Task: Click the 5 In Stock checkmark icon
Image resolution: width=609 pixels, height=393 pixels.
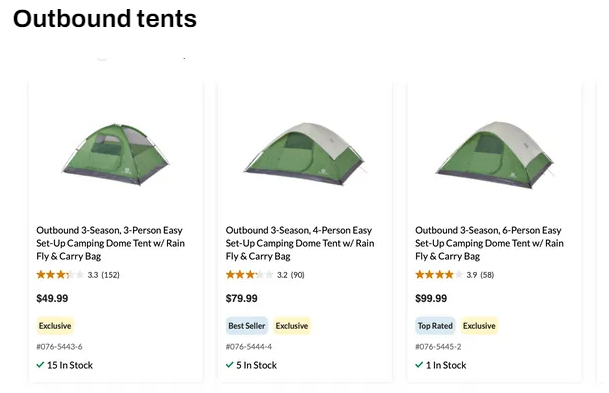Action: point(230,365)
